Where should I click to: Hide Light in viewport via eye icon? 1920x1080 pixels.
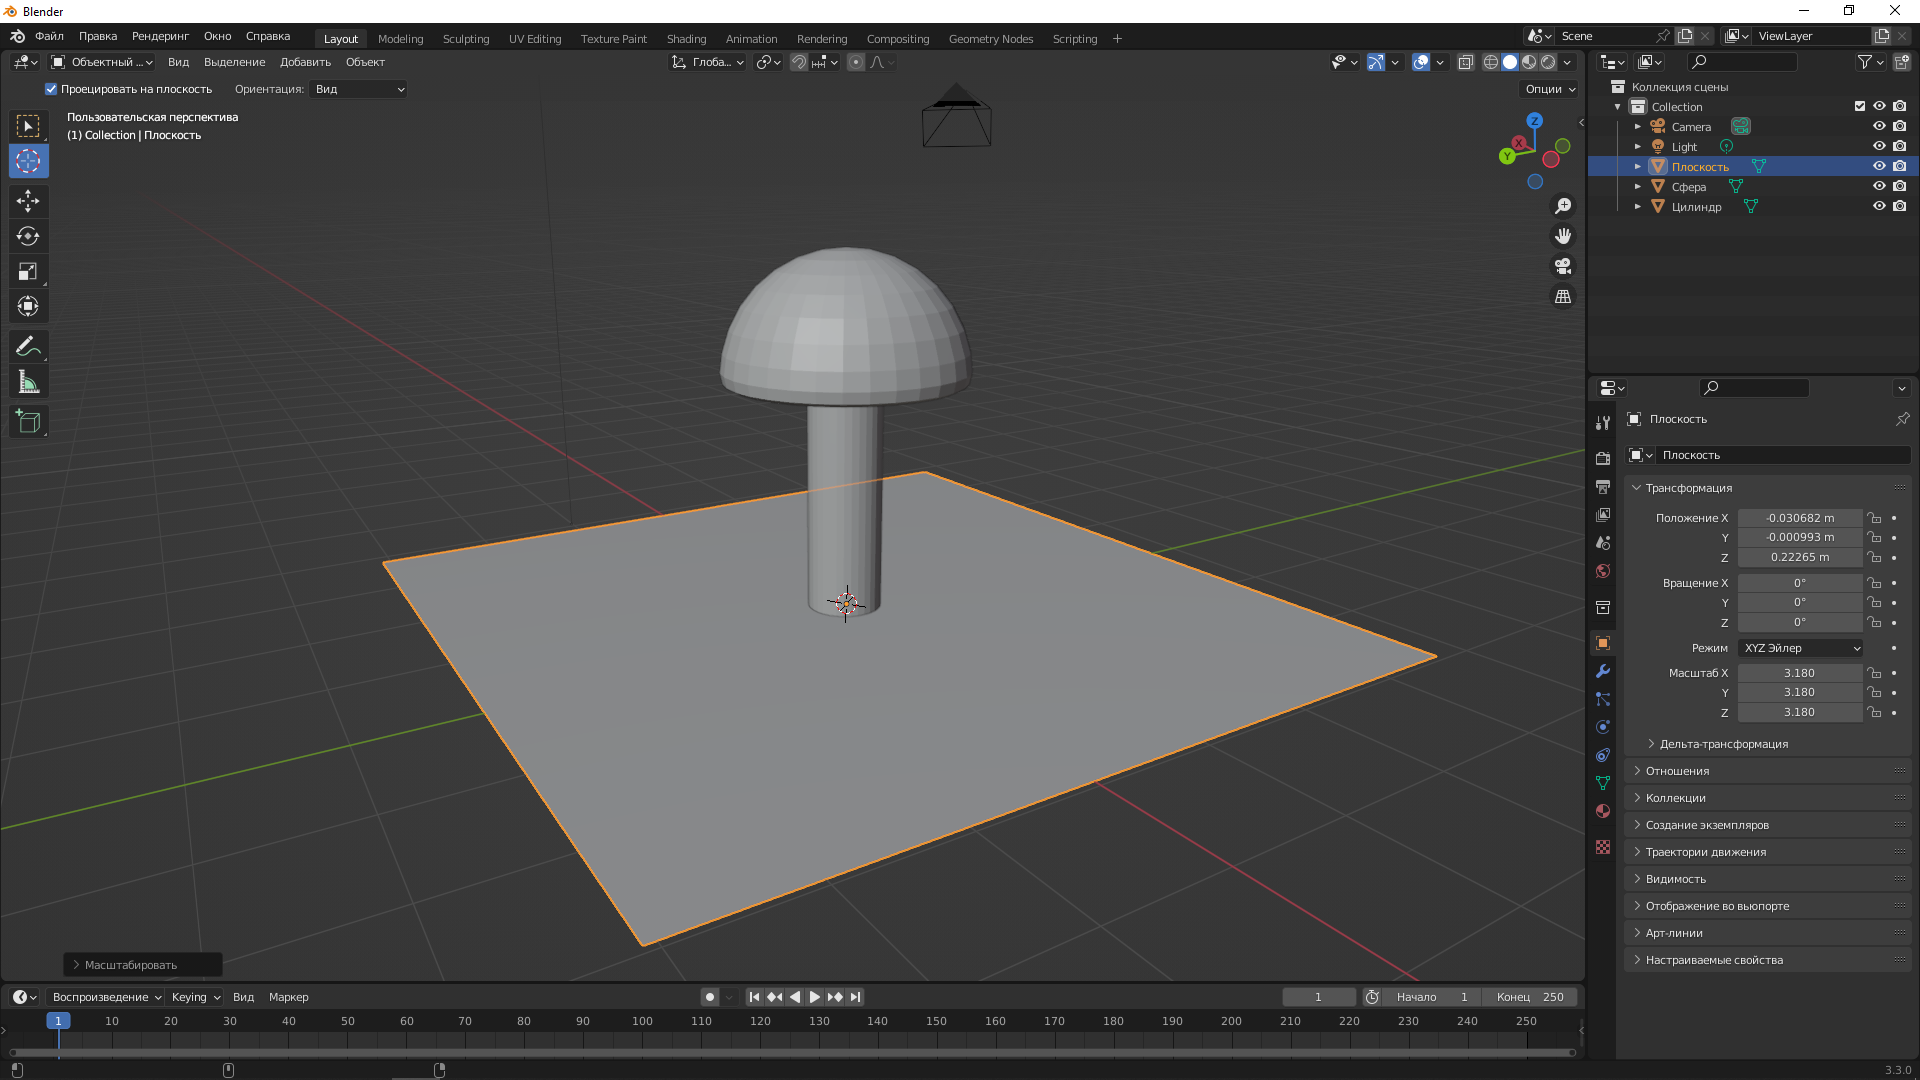tap(1879, 146)
